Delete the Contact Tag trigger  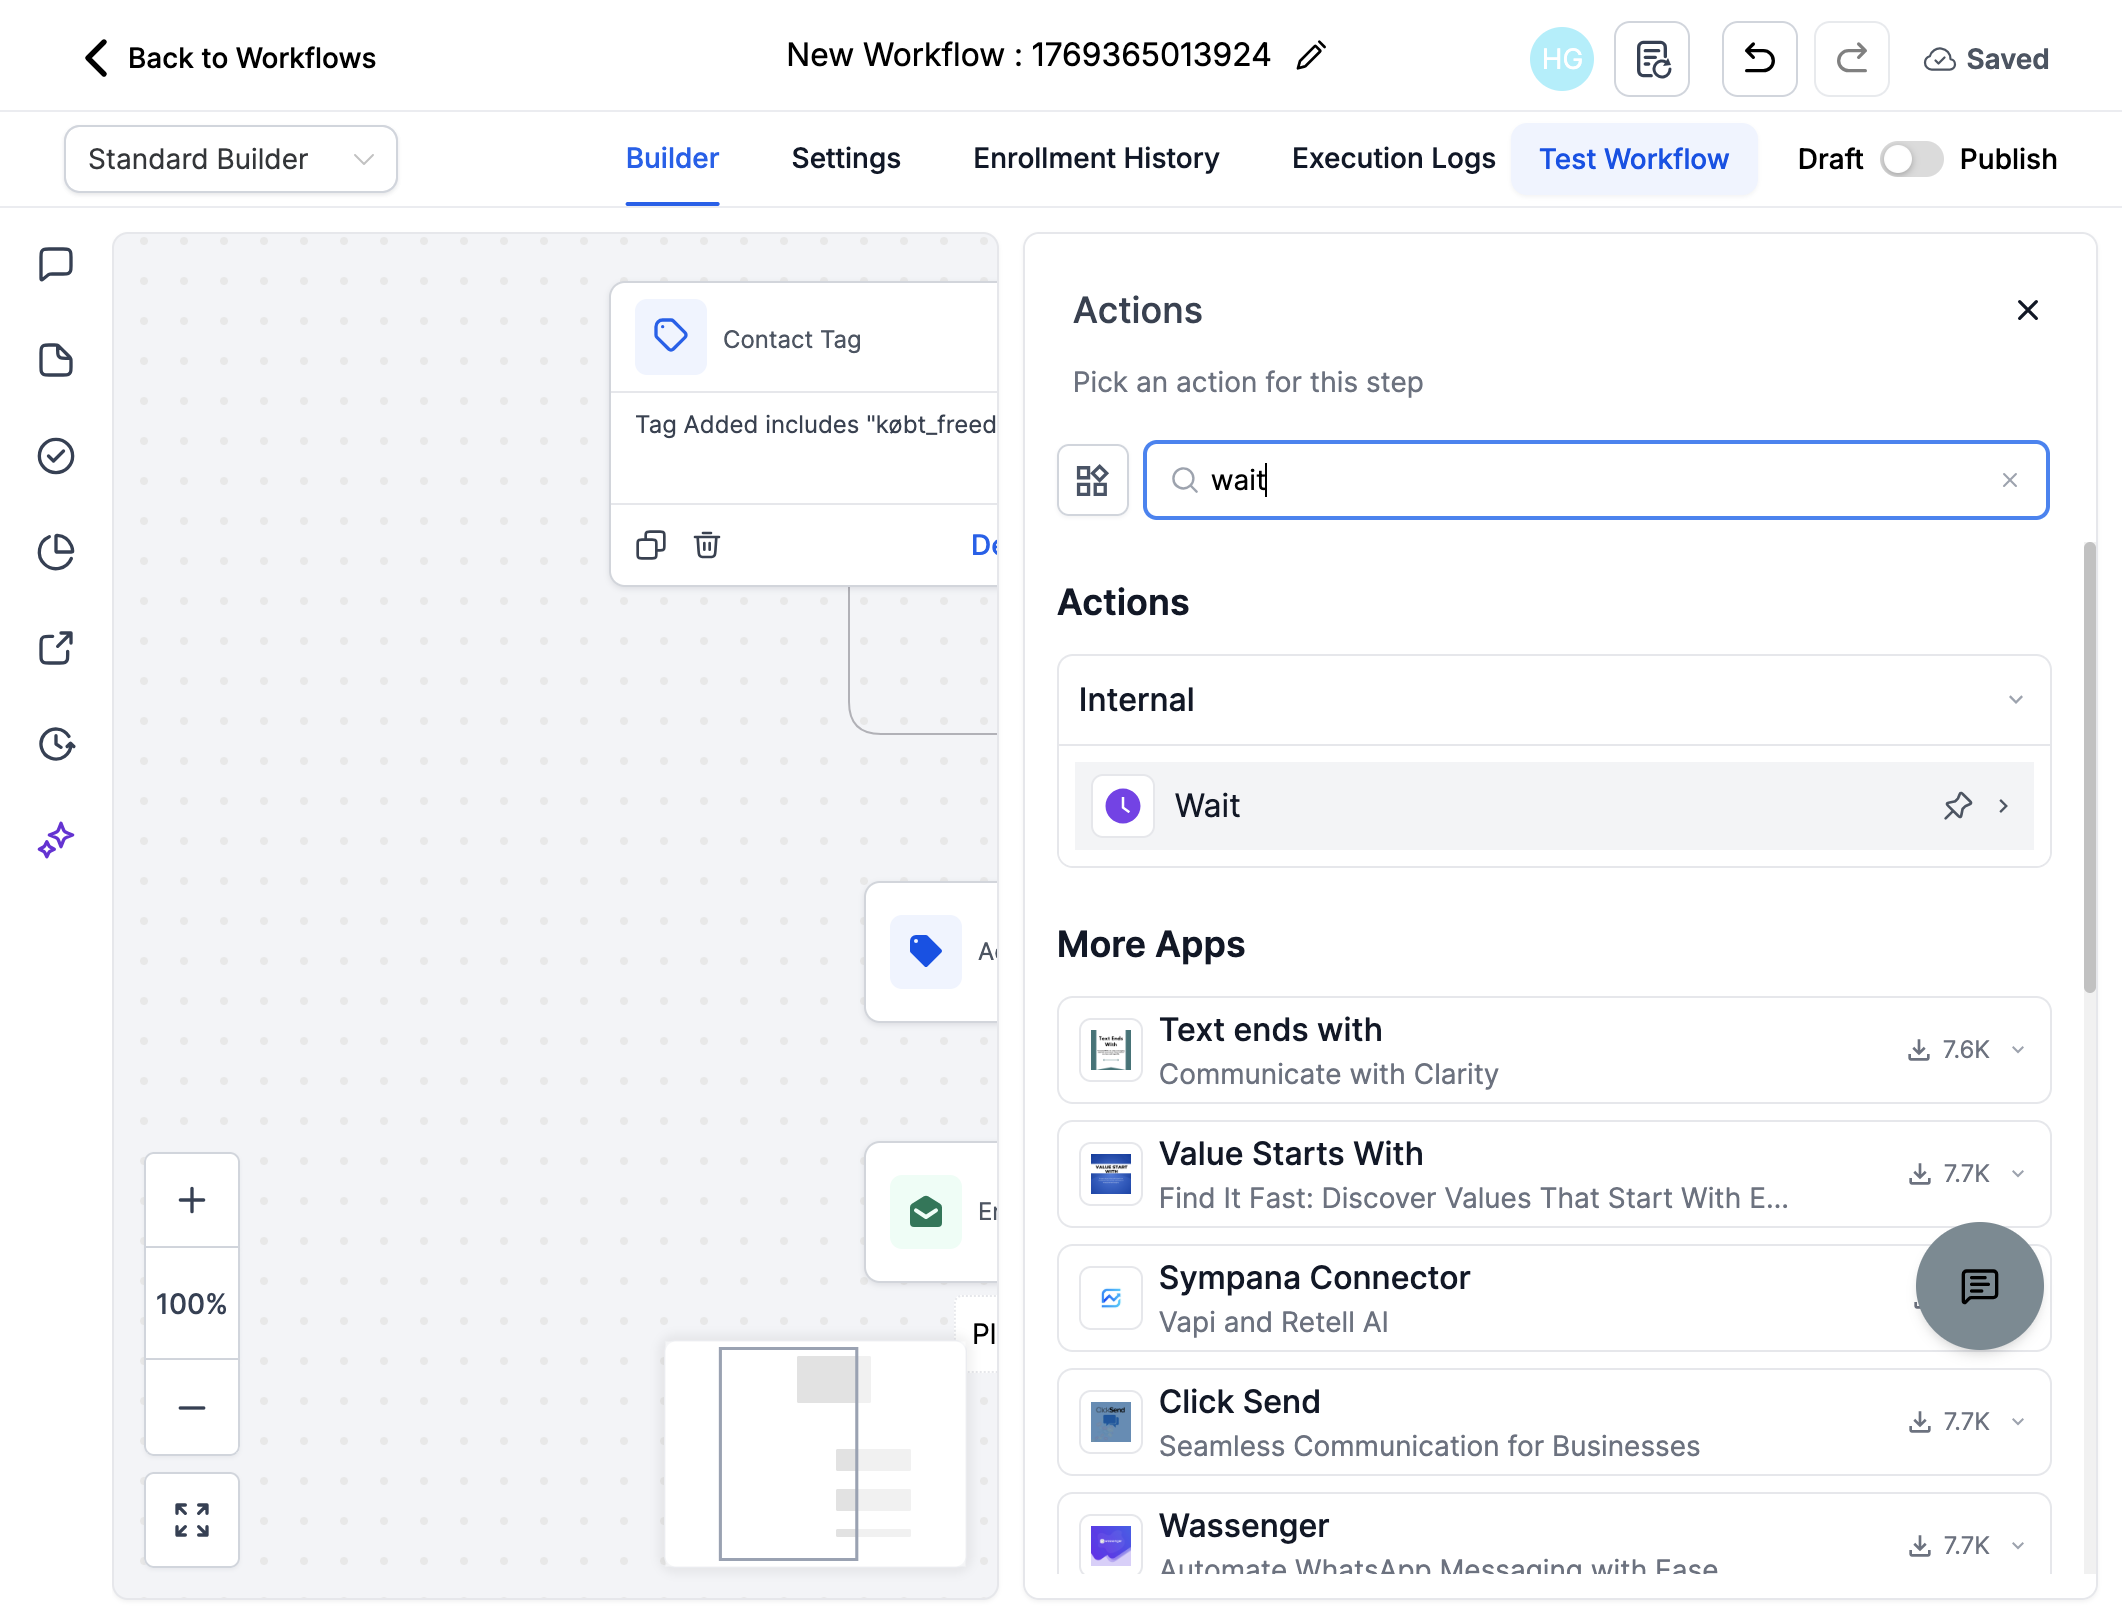[x=707, y=545]
